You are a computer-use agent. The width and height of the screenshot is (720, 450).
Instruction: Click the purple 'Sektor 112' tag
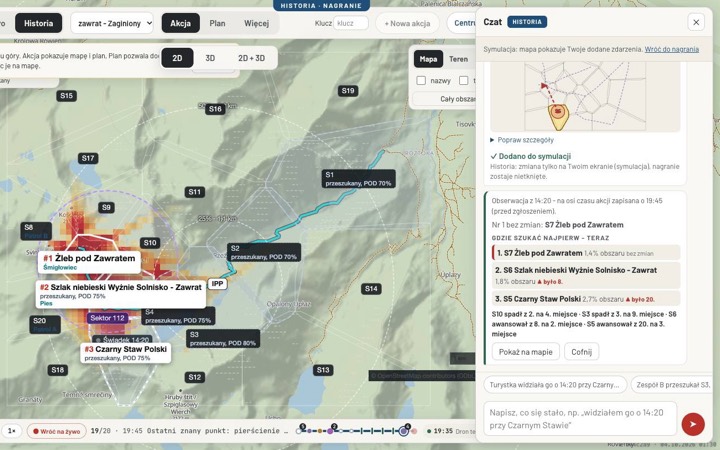tap(107, 318)
